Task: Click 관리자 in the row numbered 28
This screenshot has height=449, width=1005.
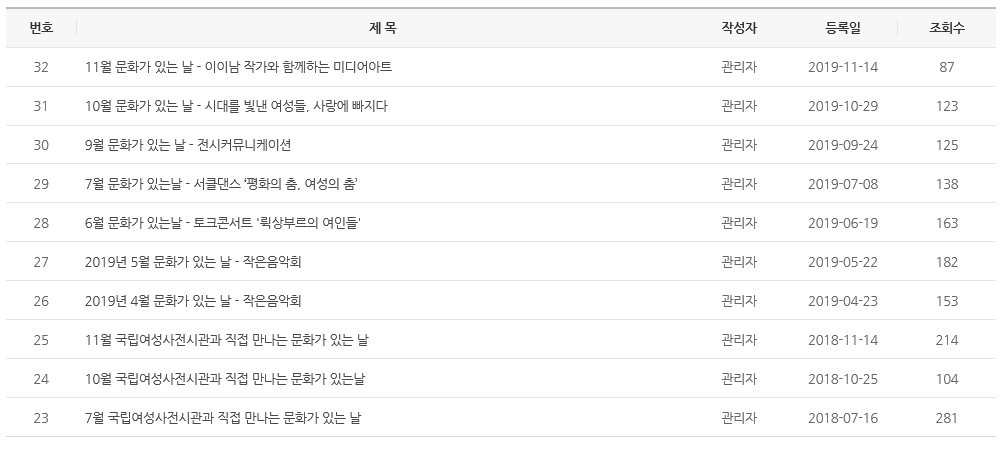Action: pos(739,223)
